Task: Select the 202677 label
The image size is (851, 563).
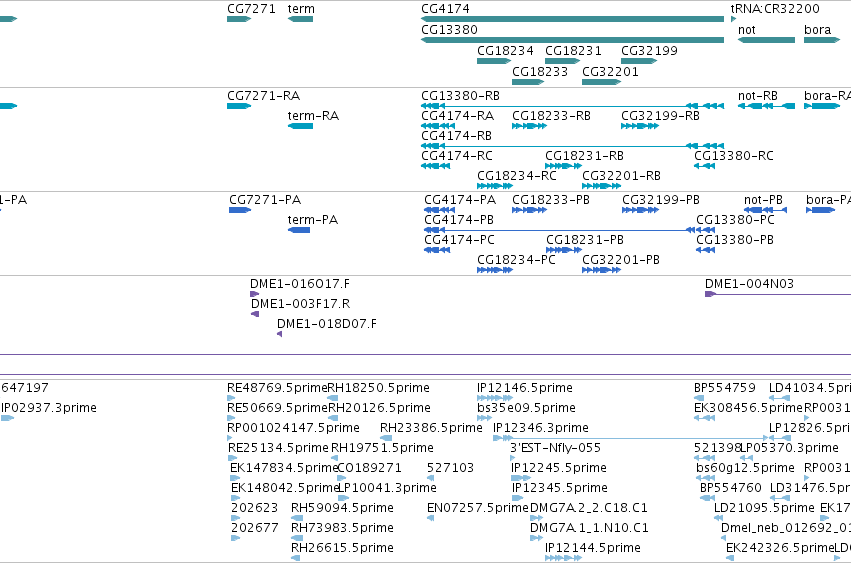Action: coord(255,529)
